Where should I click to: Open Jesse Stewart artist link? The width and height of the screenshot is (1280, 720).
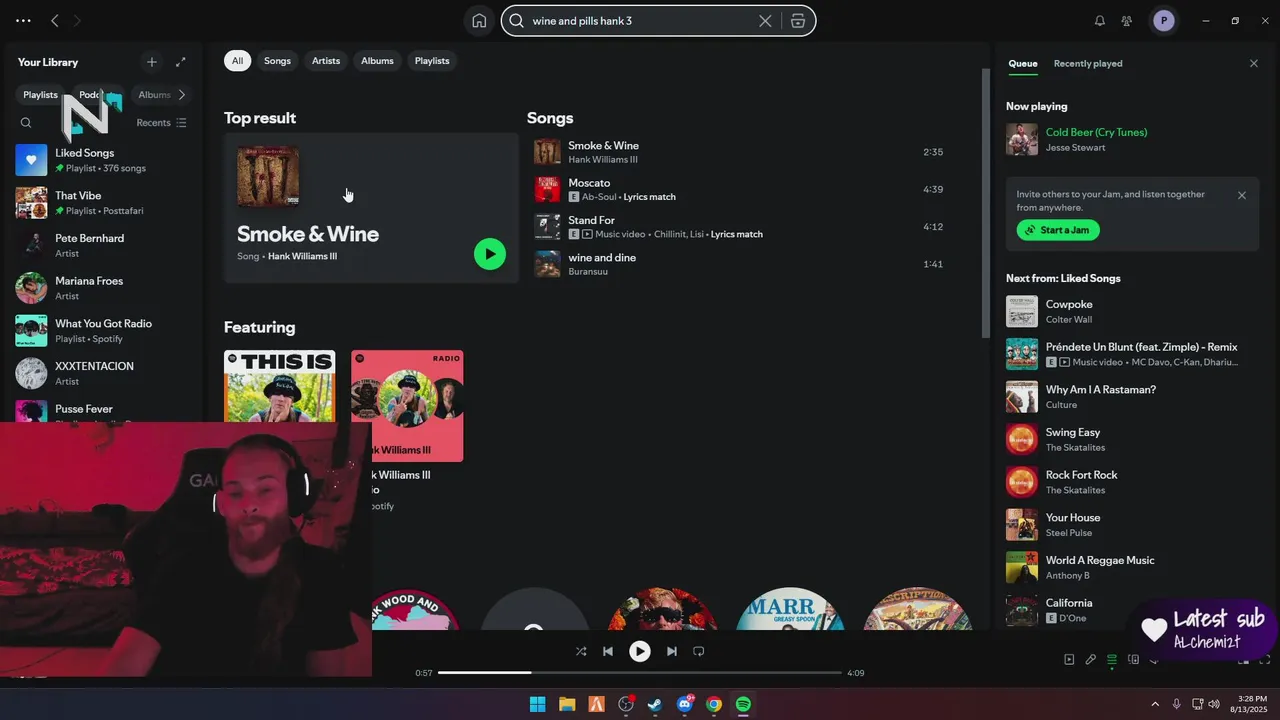click(1075, 148)
